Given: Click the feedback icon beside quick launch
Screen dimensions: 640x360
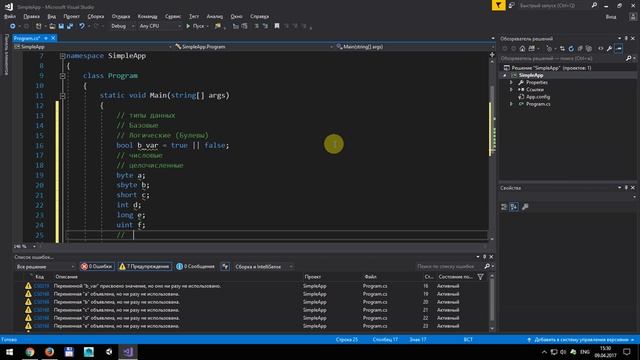Looking at the screenshot, I should 511,5.
